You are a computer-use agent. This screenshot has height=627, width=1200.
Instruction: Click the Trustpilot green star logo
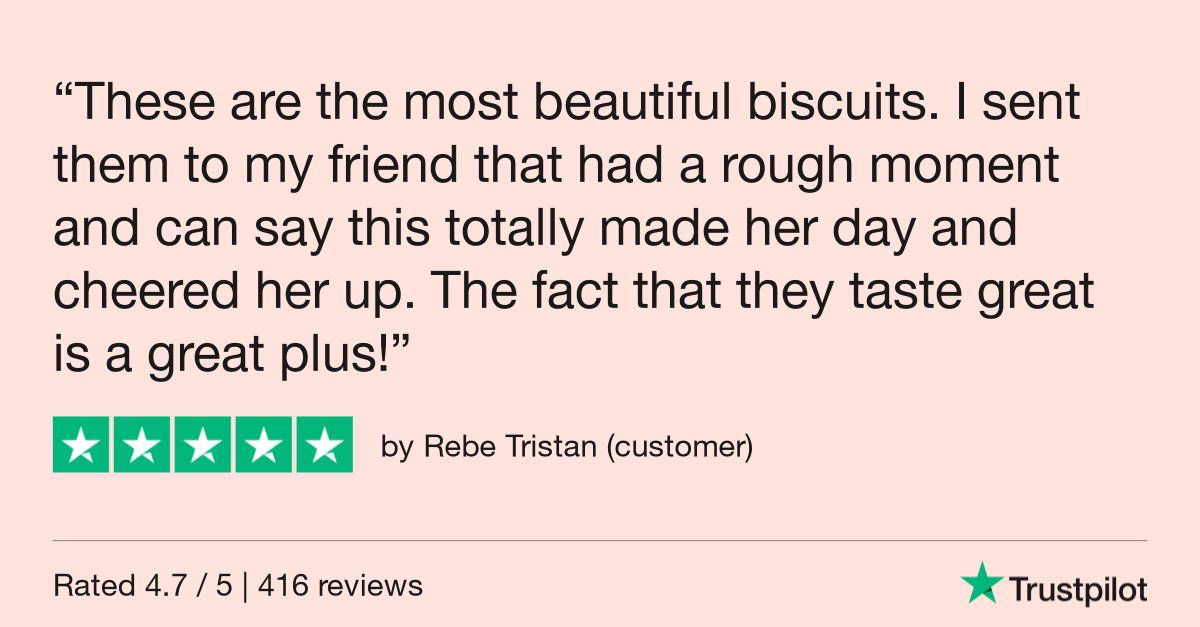[x=982, y=582]
